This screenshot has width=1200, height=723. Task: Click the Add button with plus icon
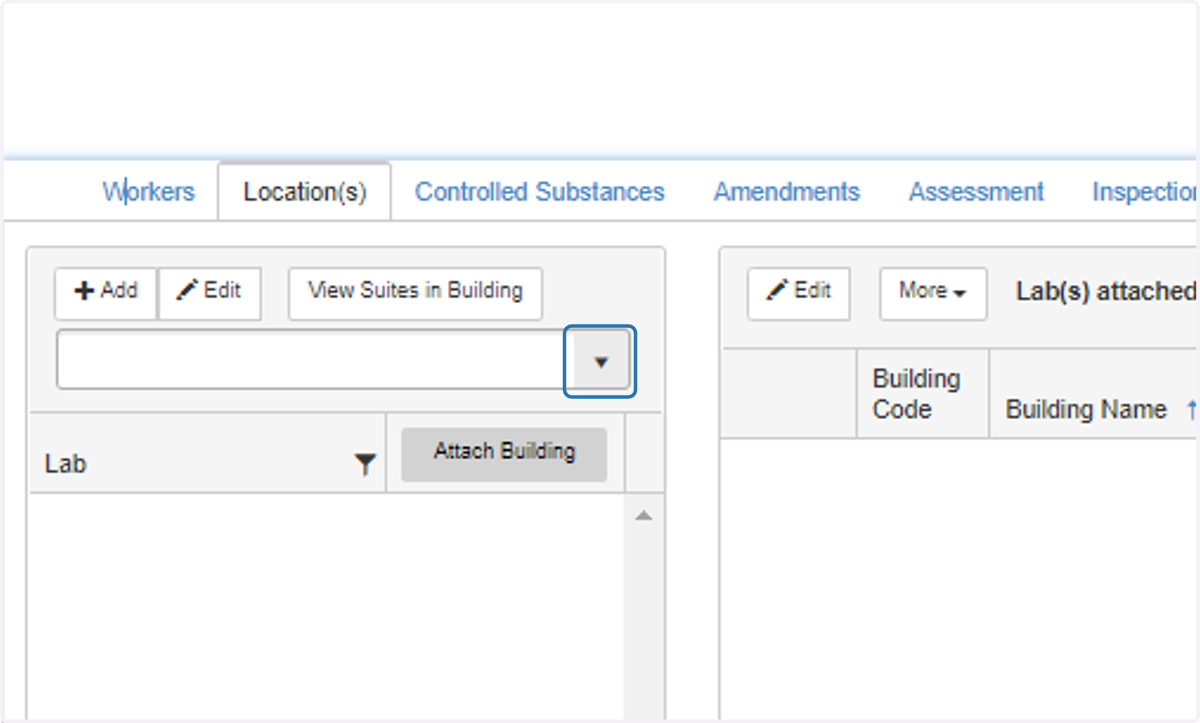(x=106, y=292)
